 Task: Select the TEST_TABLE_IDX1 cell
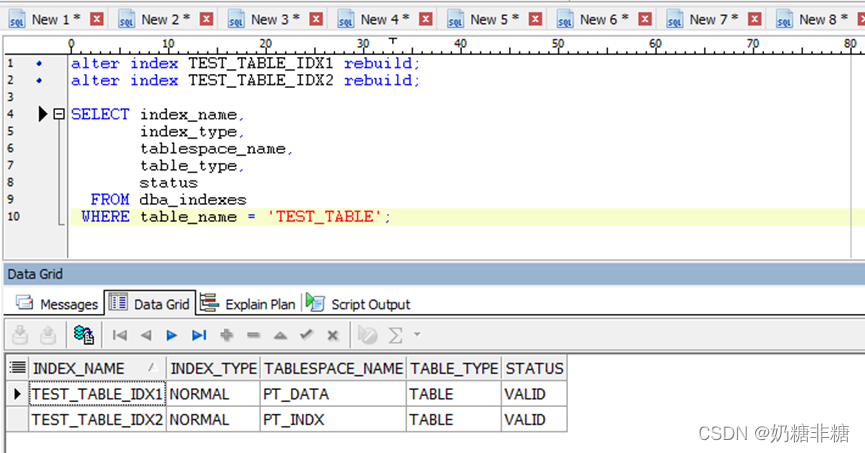click(97, 394)
